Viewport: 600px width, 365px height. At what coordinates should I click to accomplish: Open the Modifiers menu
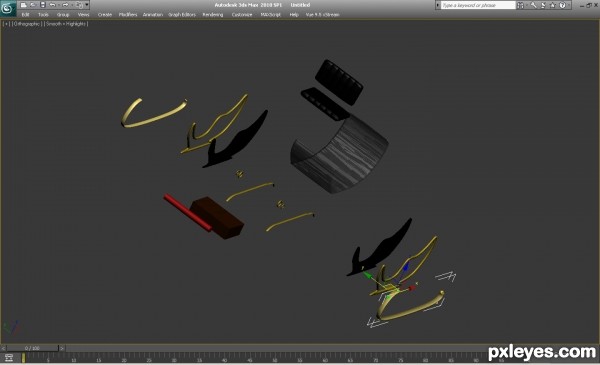(128, 15)
